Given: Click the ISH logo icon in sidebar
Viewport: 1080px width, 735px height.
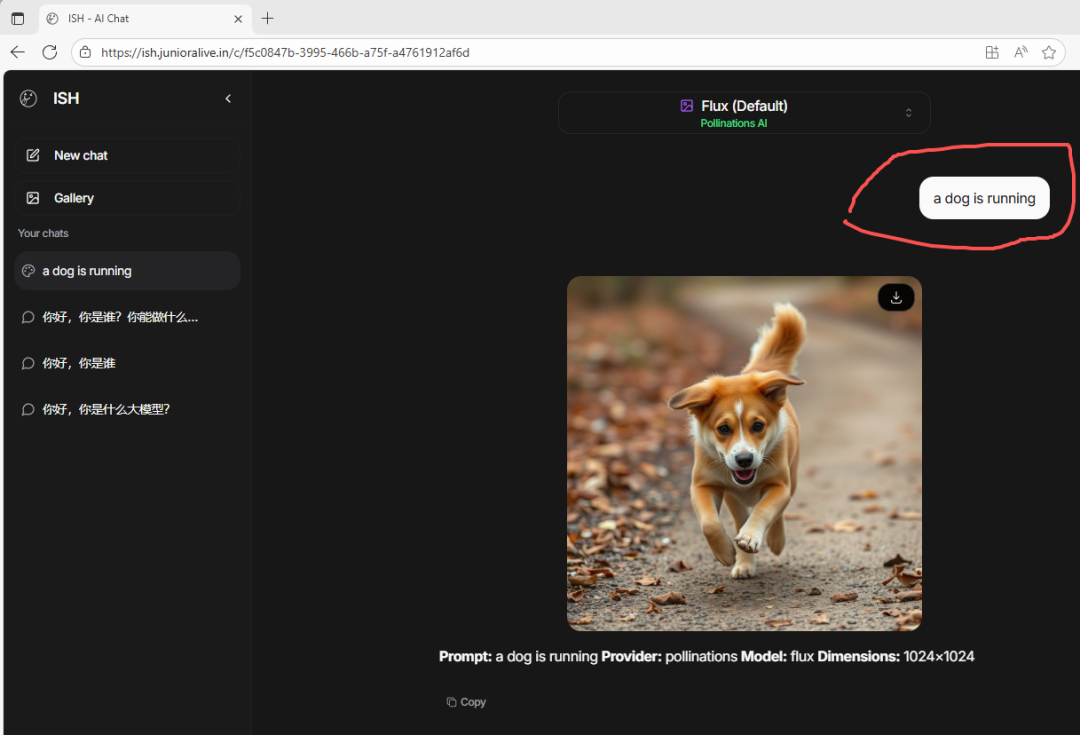Looking at the screenshot, I should coord(28,98).
